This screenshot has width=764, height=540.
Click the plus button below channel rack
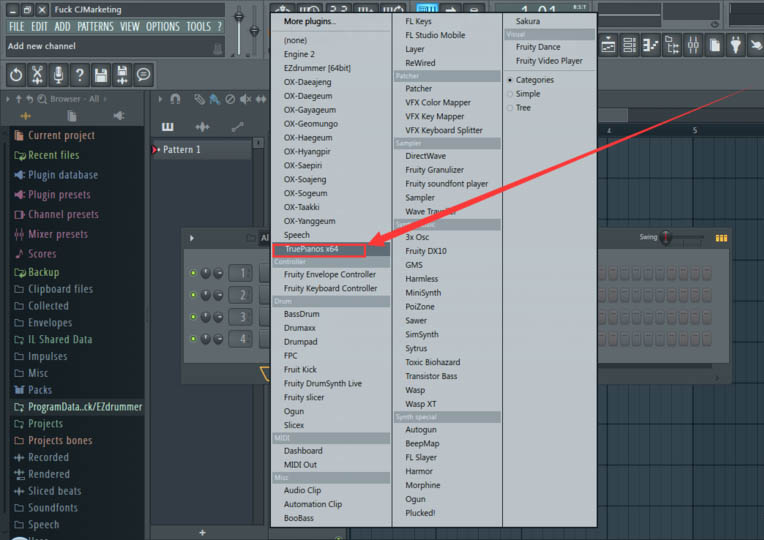202,533
